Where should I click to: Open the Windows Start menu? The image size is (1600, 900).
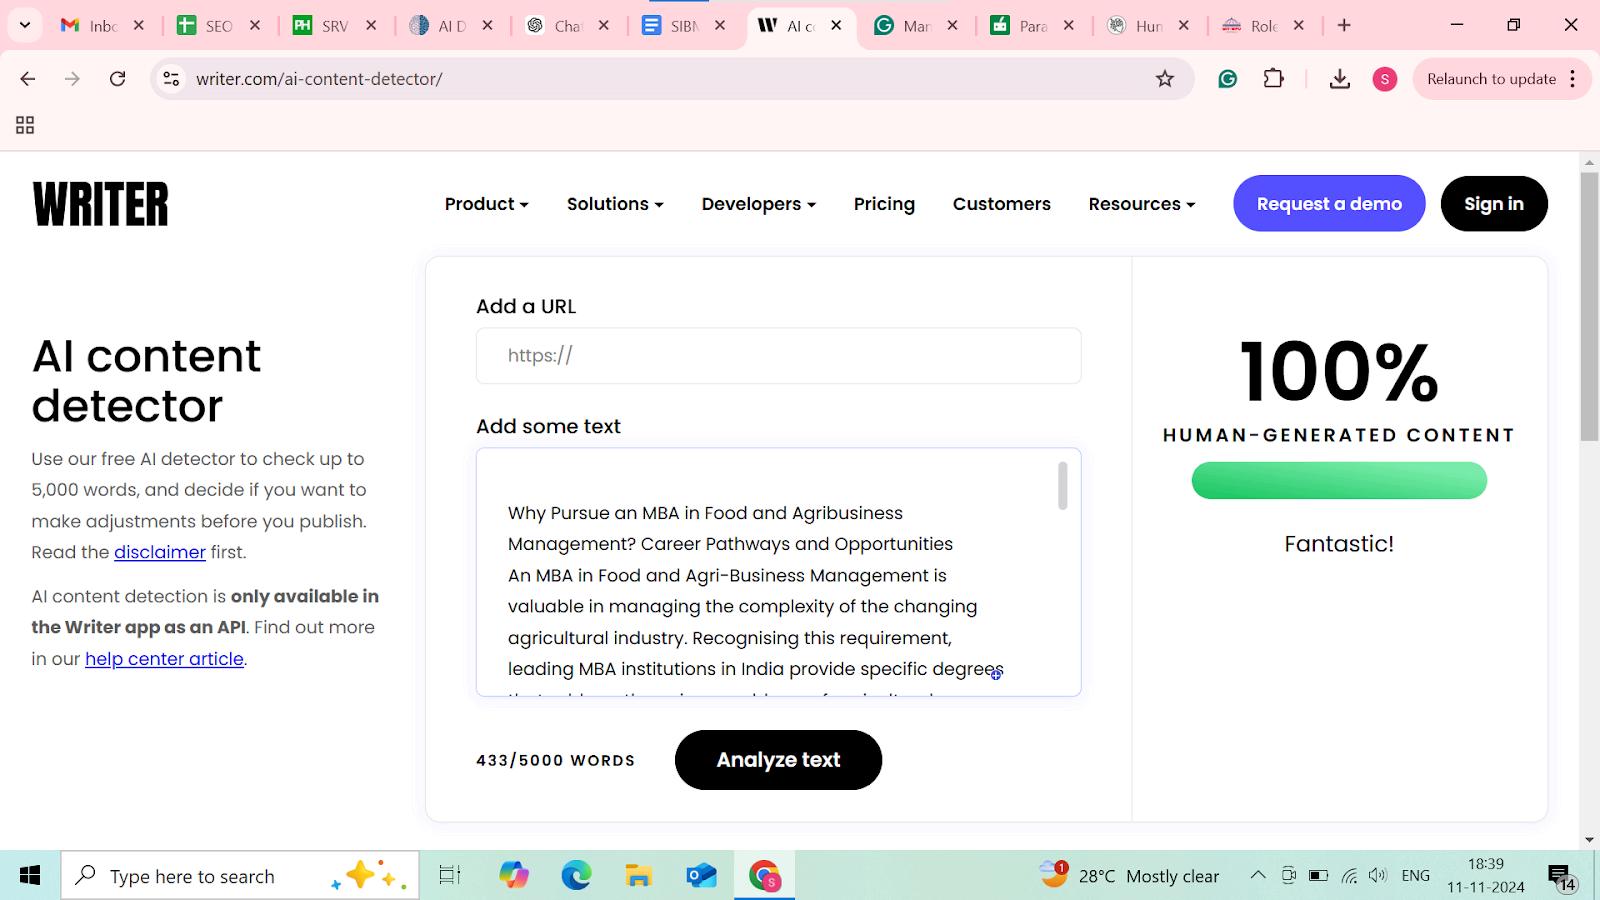[30, 876]
